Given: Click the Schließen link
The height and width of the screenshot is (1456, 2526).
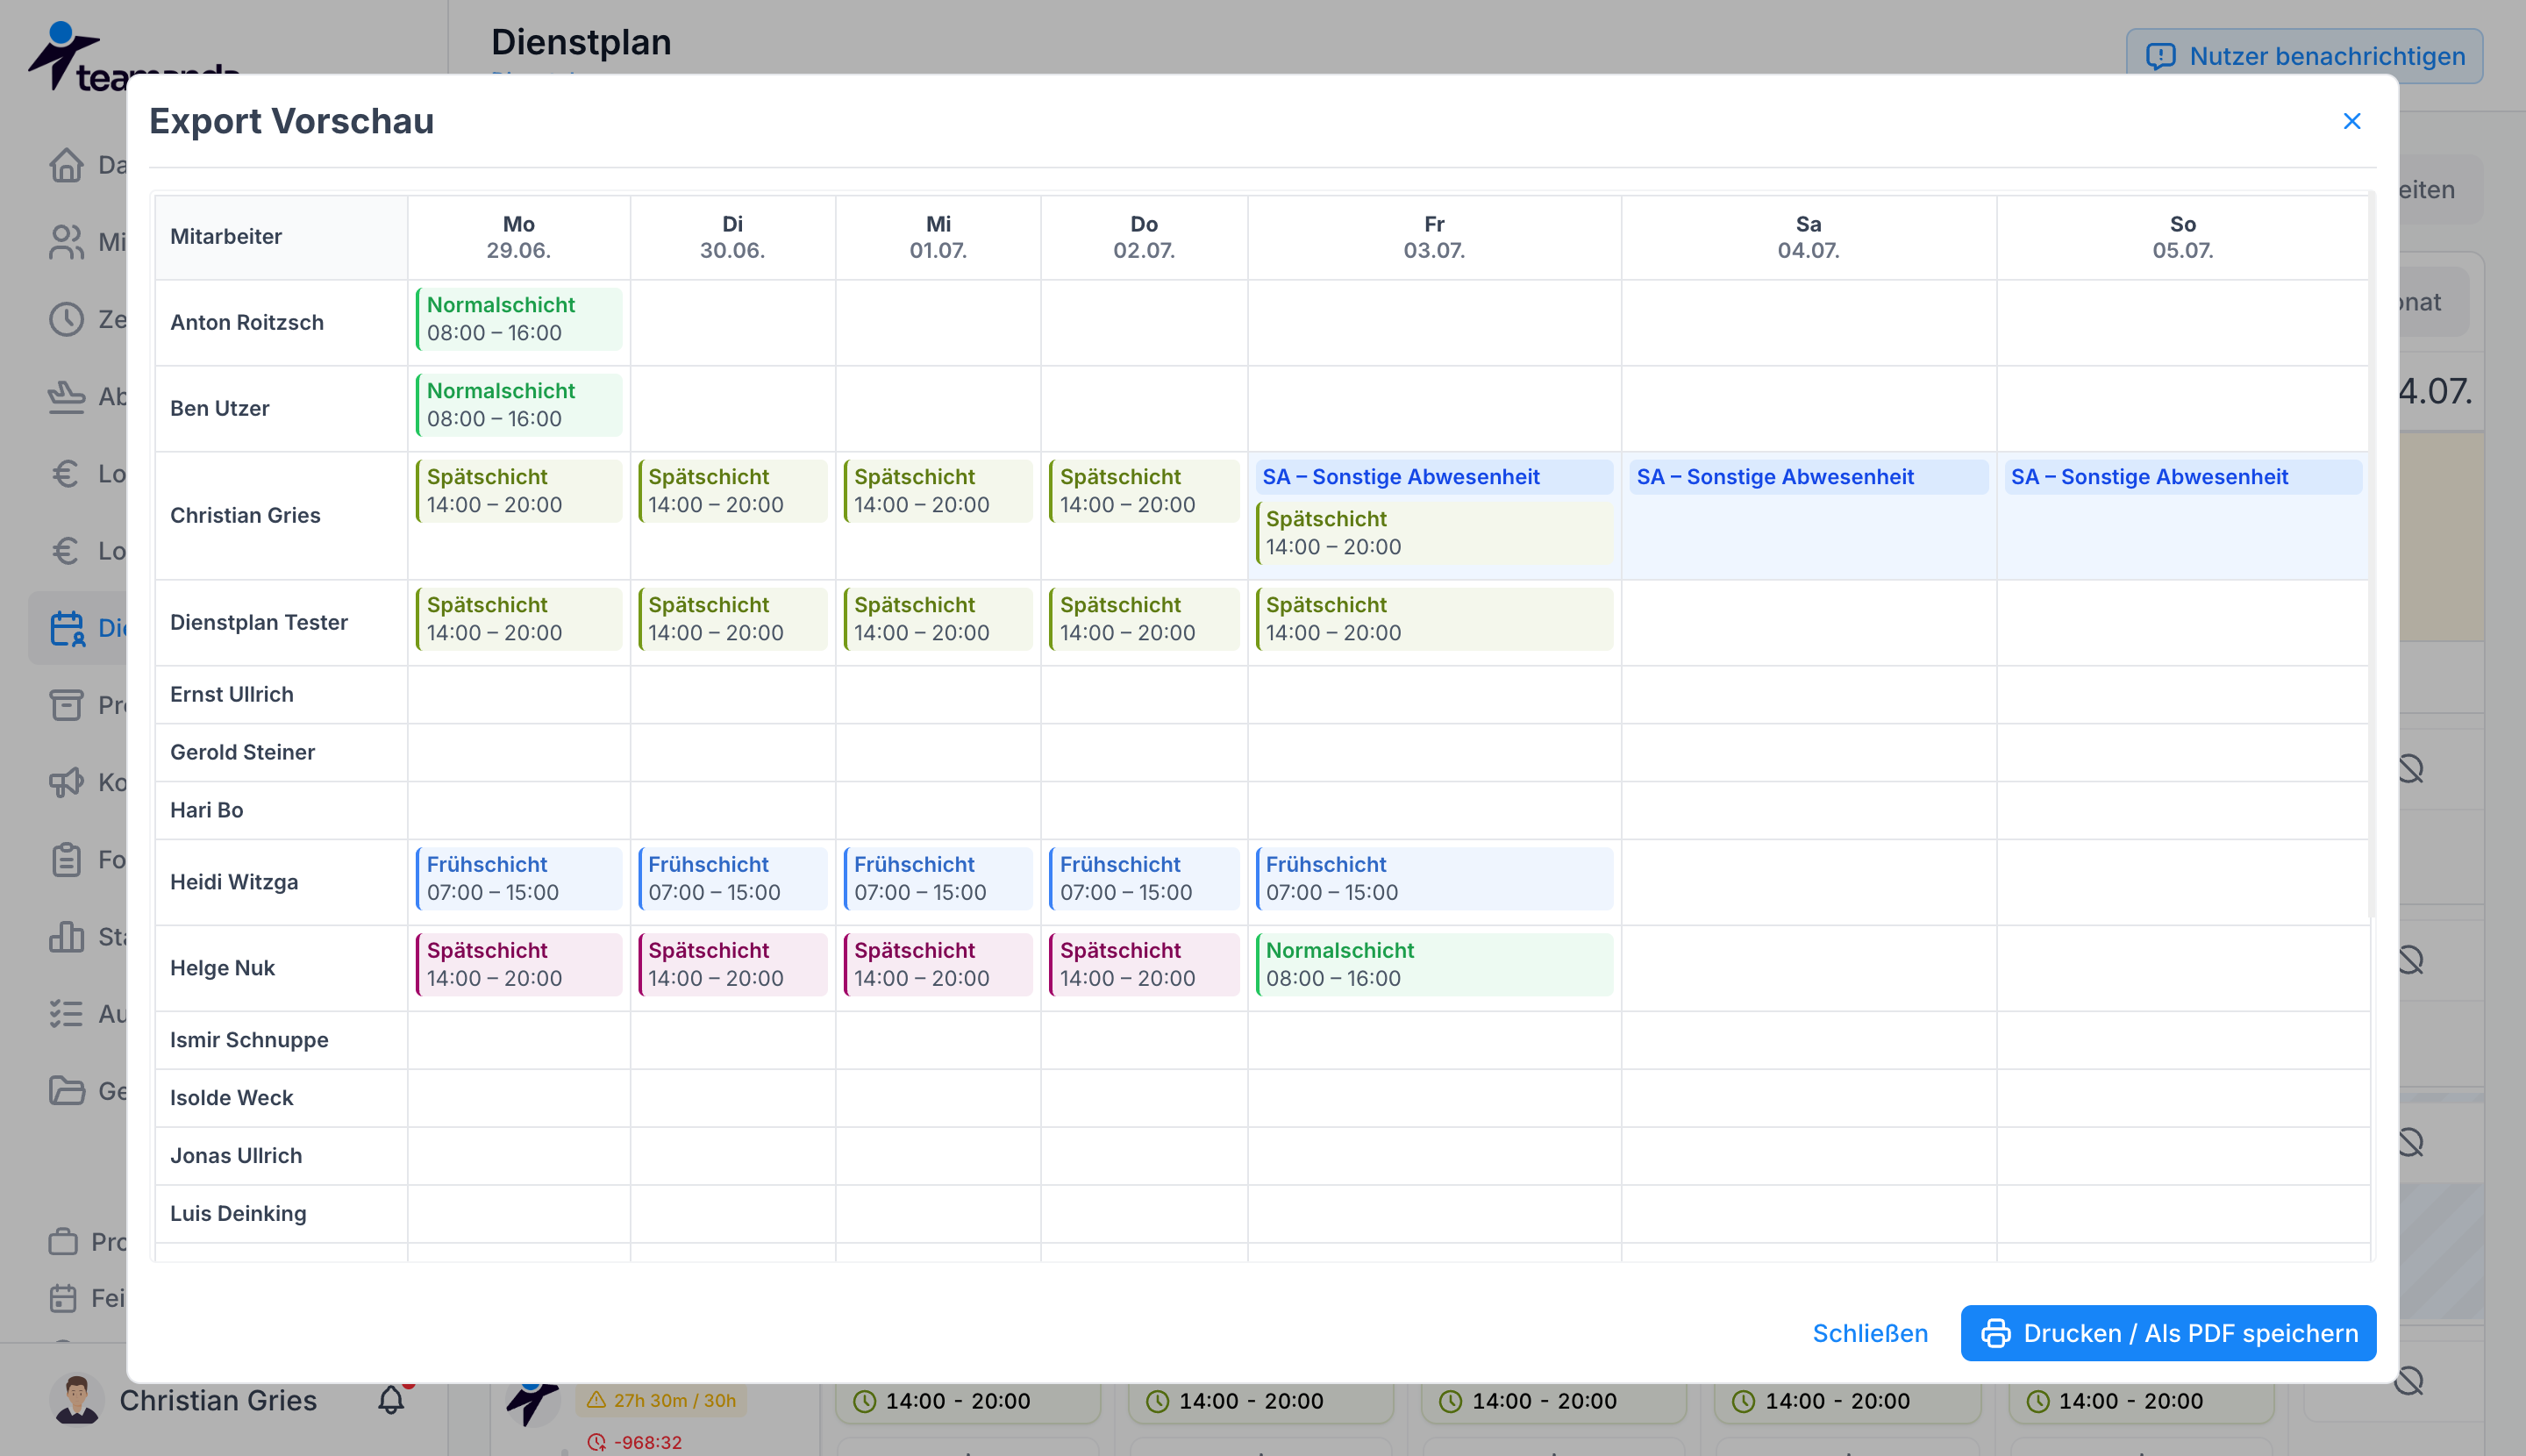Looking at the screenshot, I should [1870, 1333].
